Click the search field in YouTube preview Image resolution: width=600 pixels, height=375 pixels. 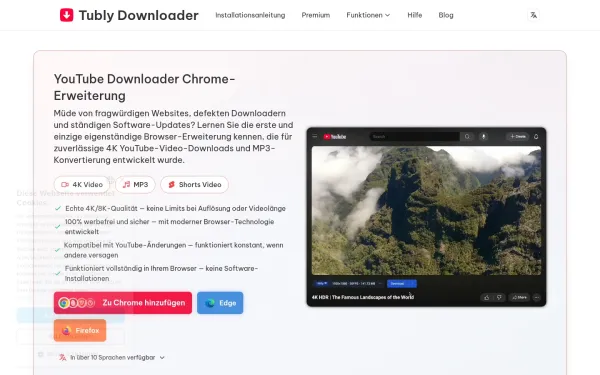414,137
